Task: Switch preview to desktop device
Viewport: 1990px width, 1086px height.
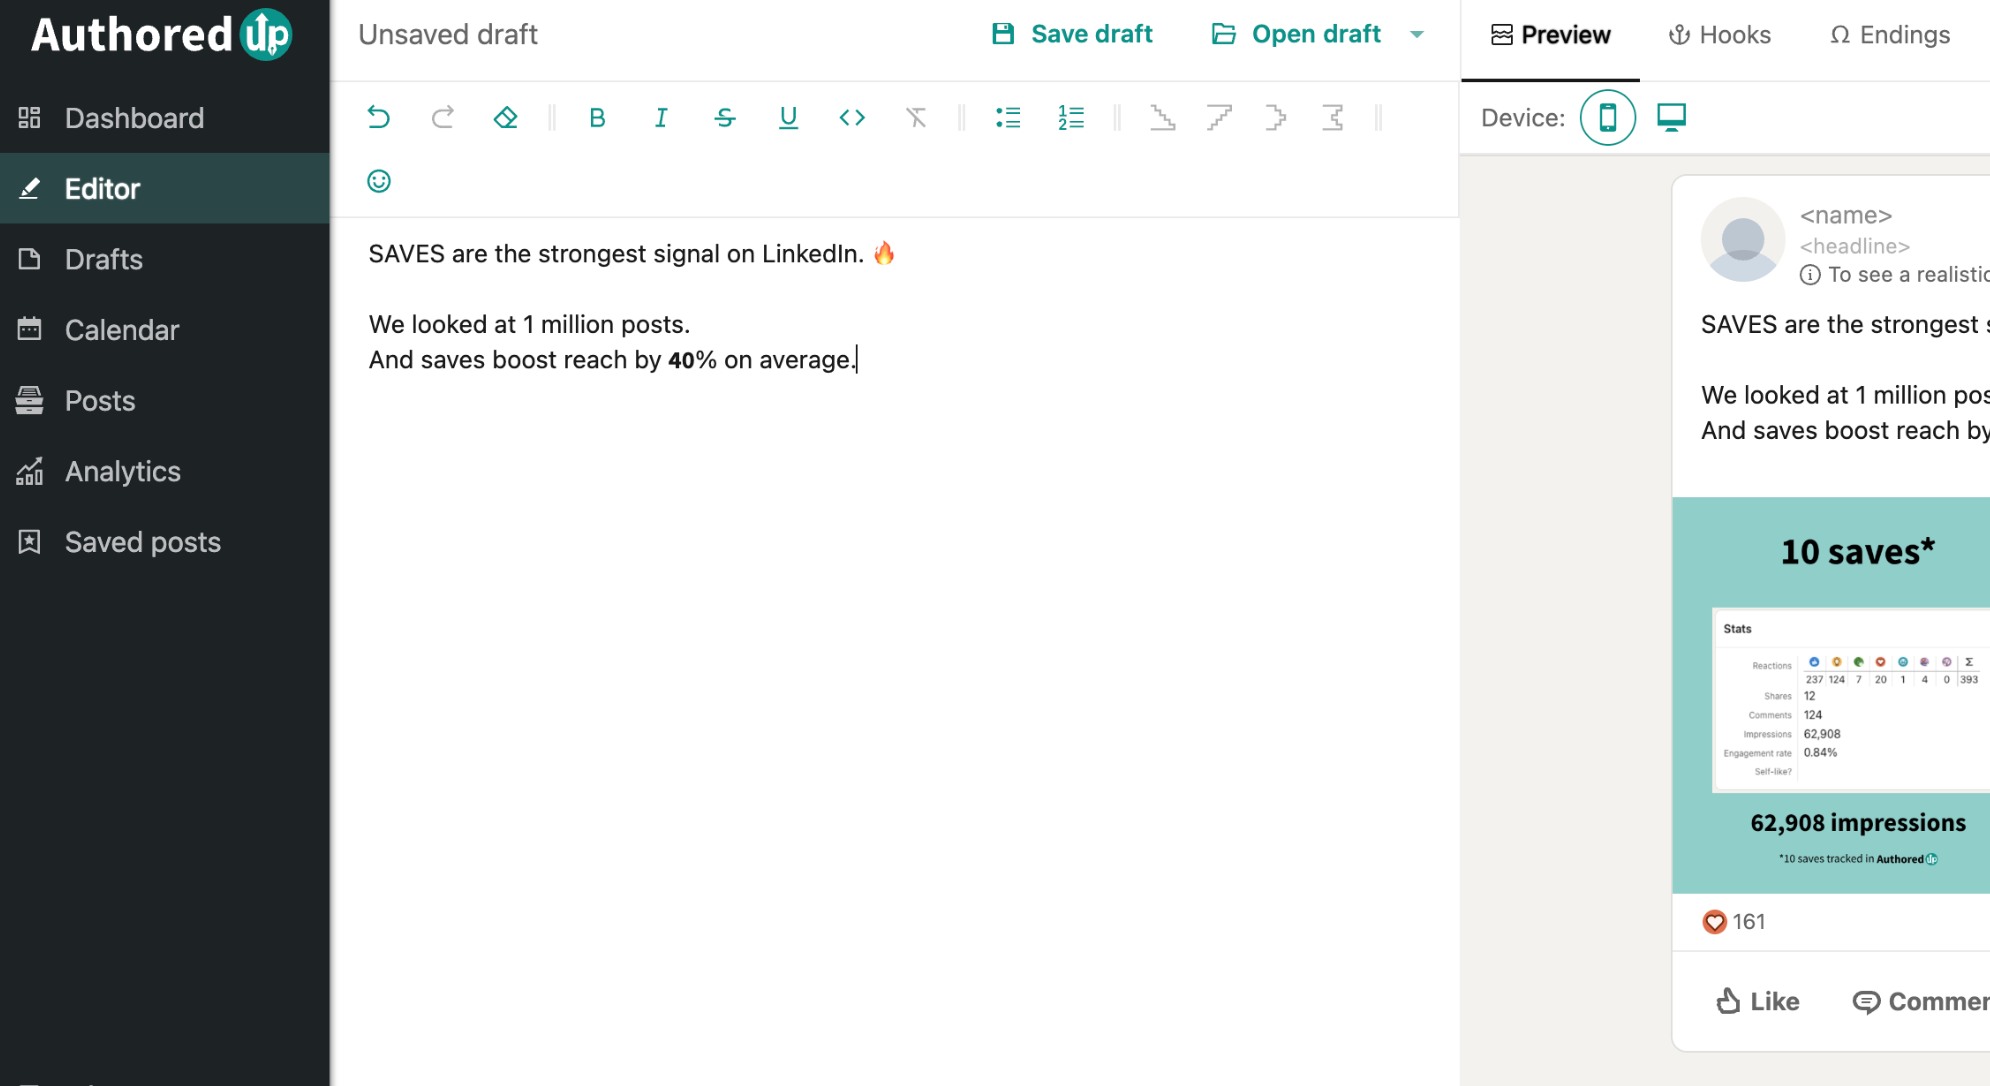Action: click(x=1671, y=118)
